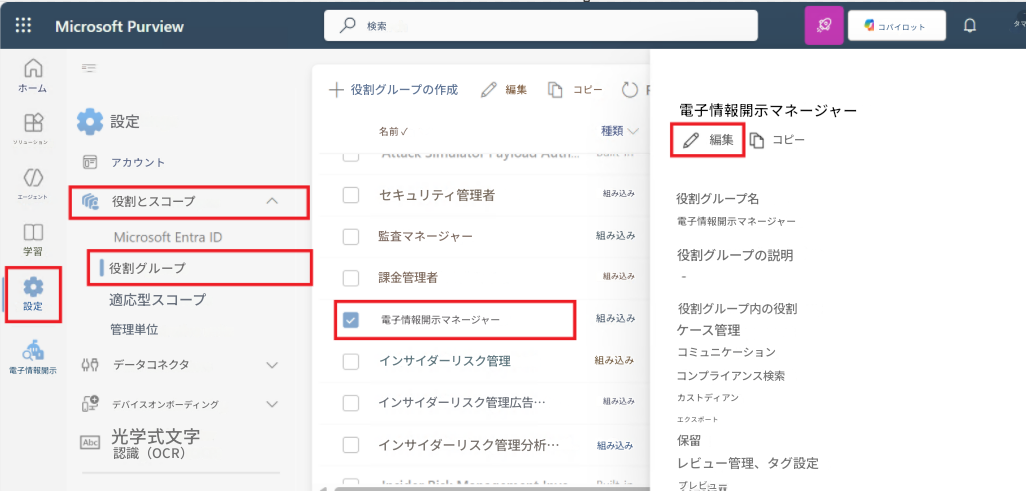
Task: Collapse the settings navigation menu icon
Action: click(89, 68)
